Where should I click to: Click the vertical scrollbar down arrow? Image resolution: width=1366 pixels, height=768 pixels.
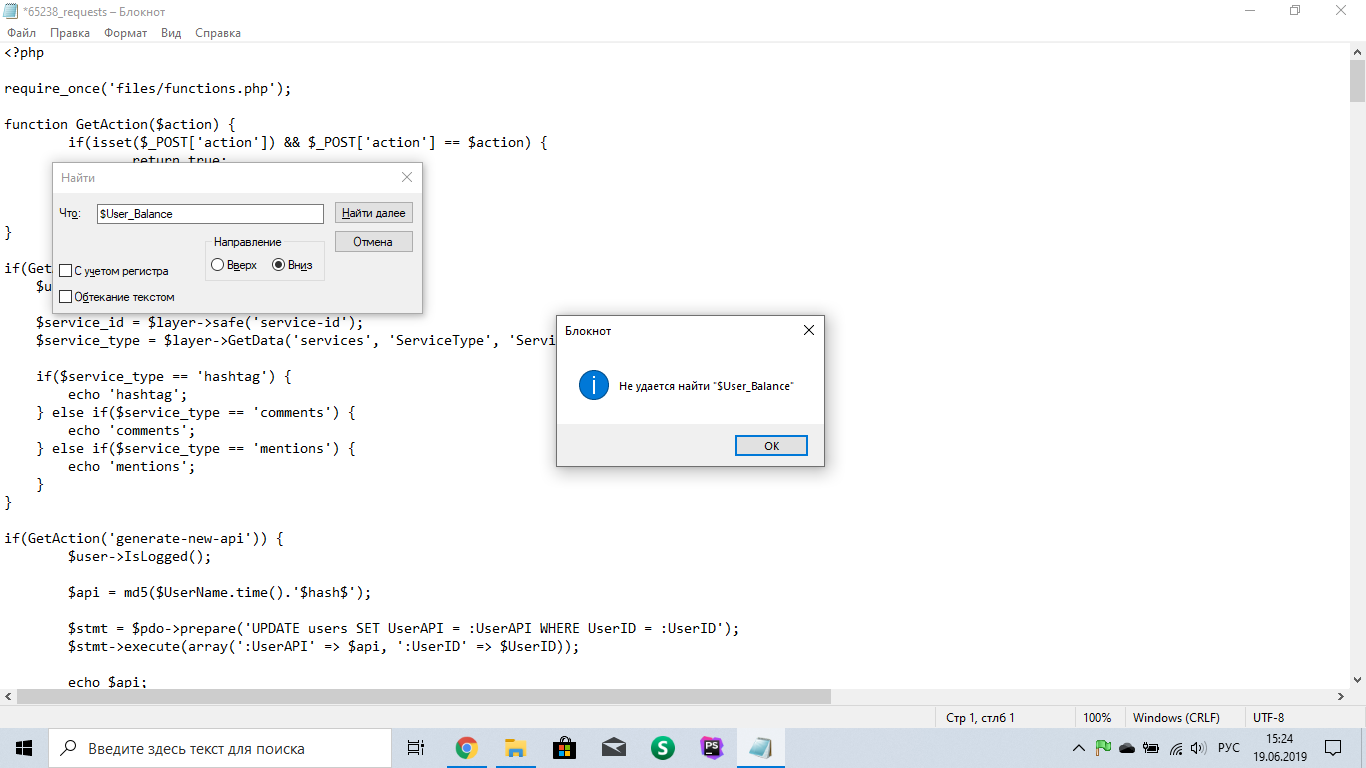(x=1357, y=679)
